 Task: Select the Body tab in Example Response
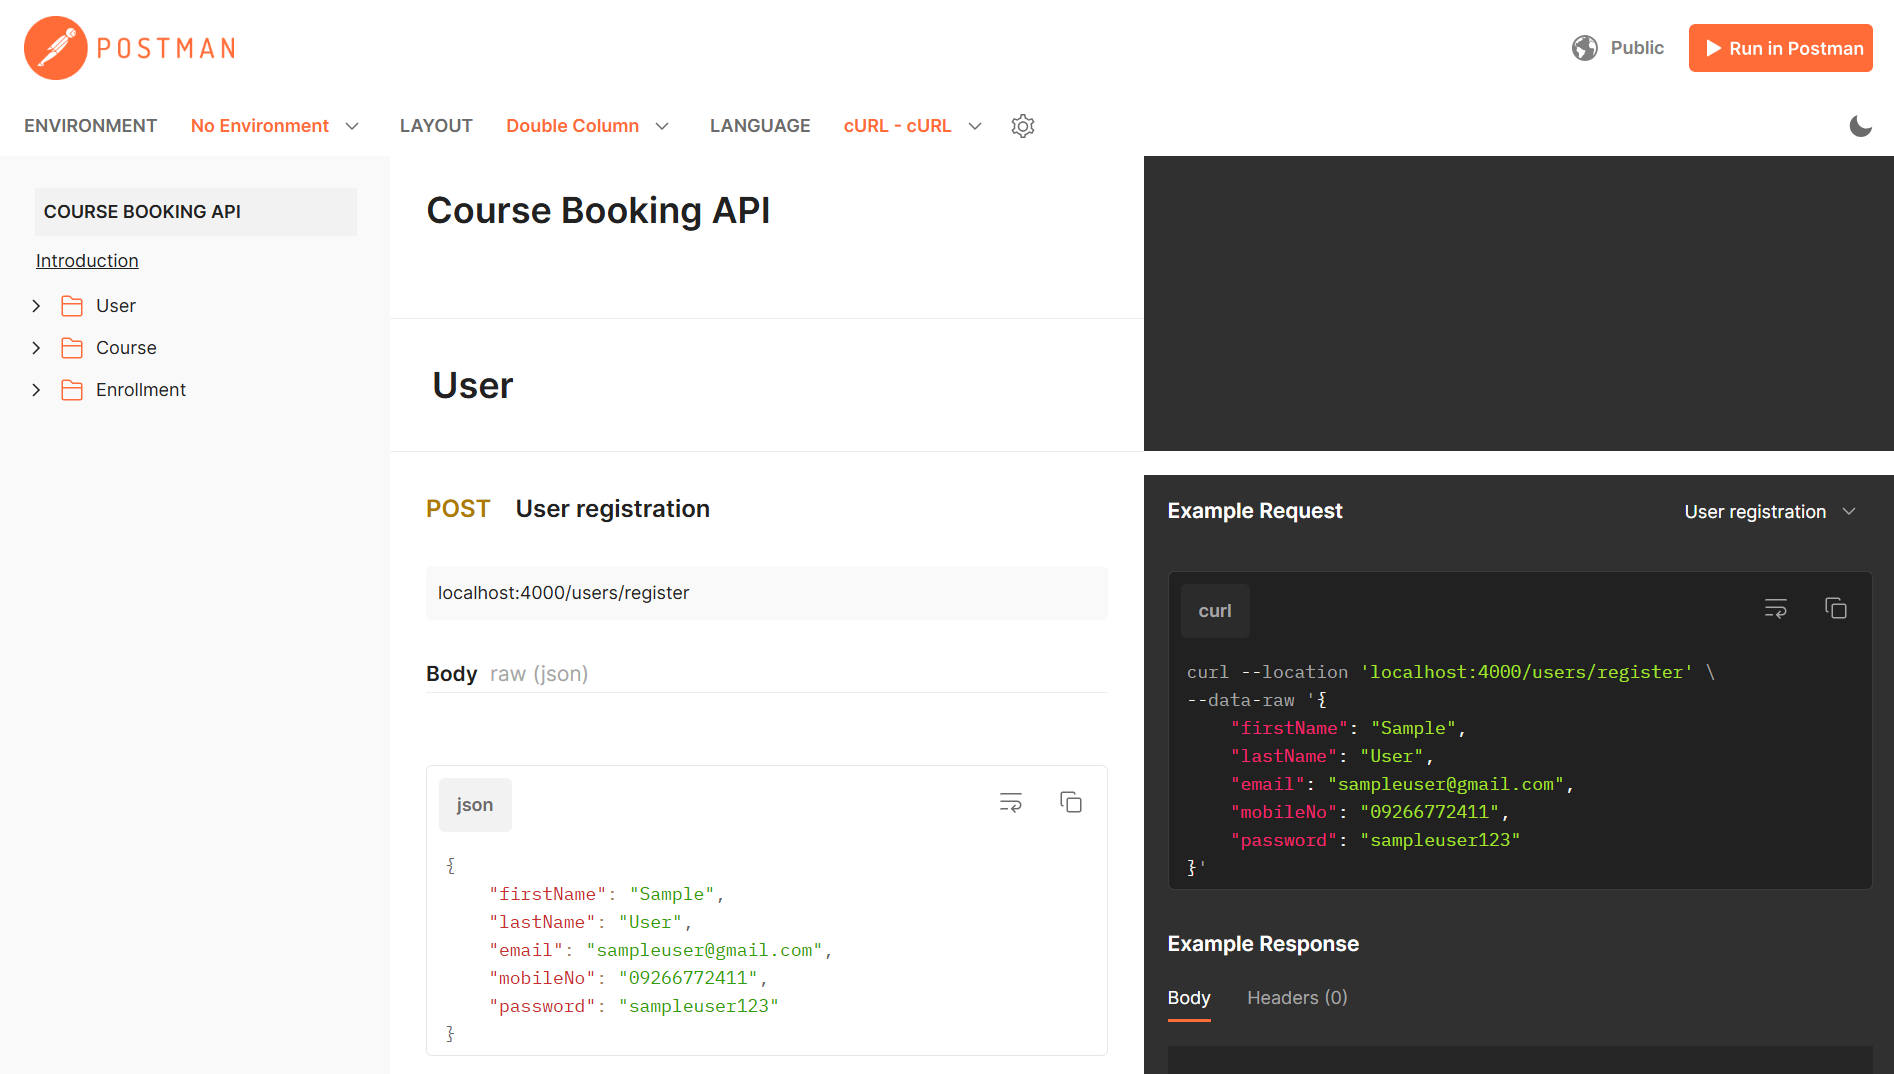1188,997
